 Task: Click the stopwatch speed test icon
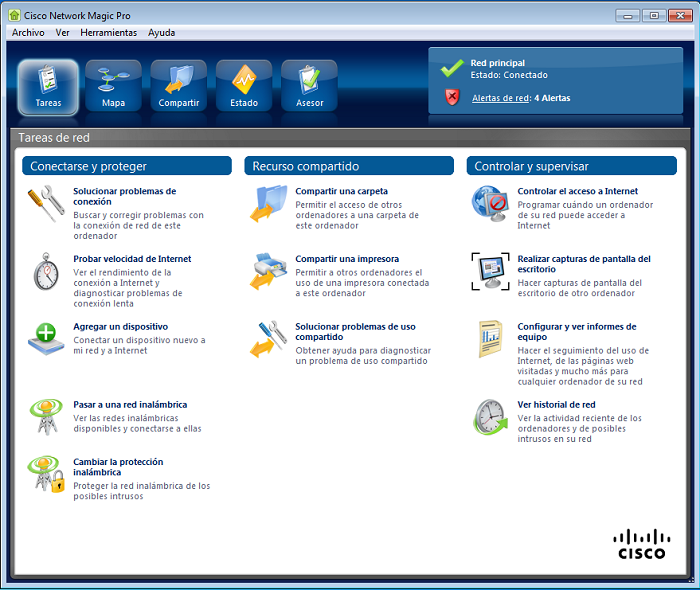46,271
